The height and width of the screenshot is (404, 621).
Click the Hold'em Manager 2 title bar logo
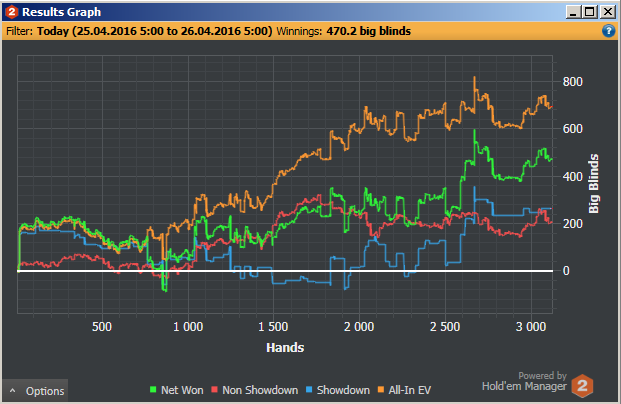[12, 12]
